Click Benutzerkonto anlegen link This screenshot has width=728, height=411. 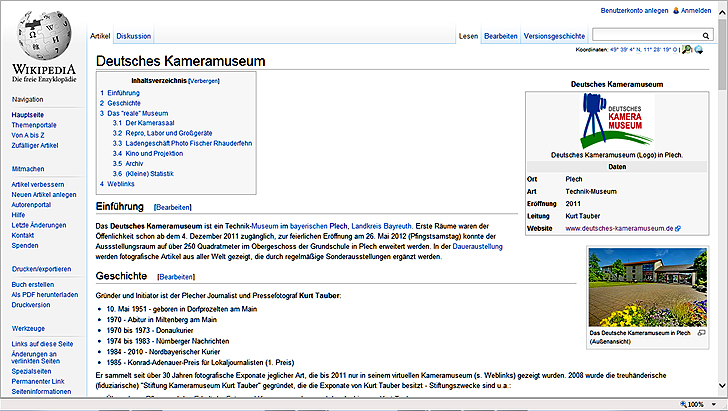pos(634,10)
